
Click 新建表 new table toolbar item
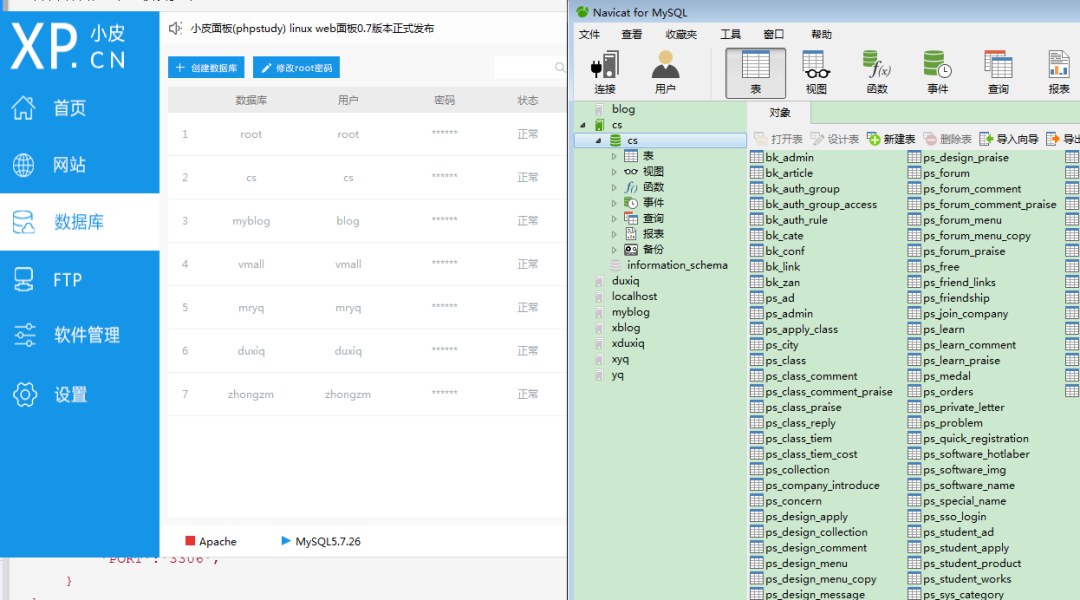click(x=891, y=139)
